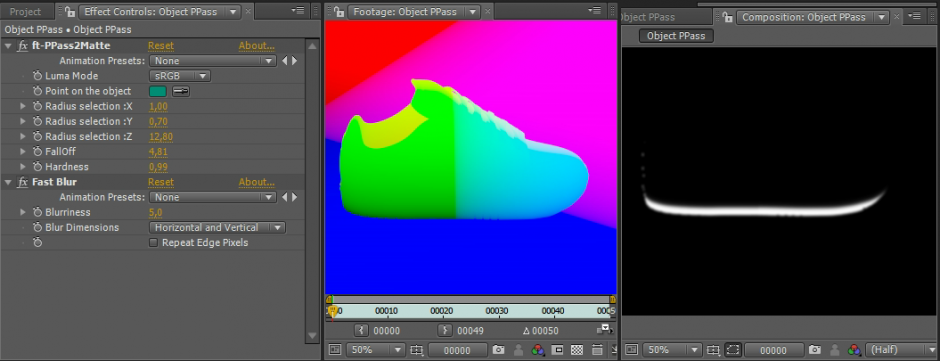The image size is (940, 361).
Task: Go to previous preset for Fast Blur
Action: click(x=285, y=197)
